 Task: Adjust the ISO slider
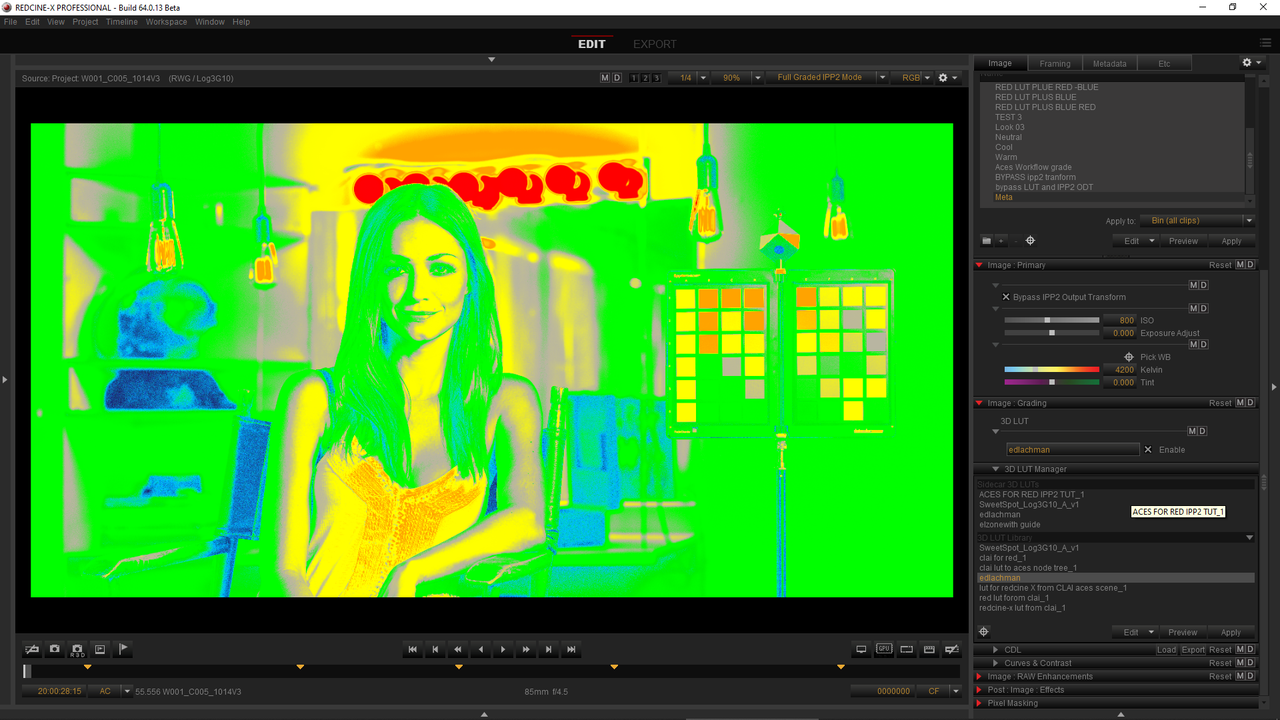[1051, 320]
